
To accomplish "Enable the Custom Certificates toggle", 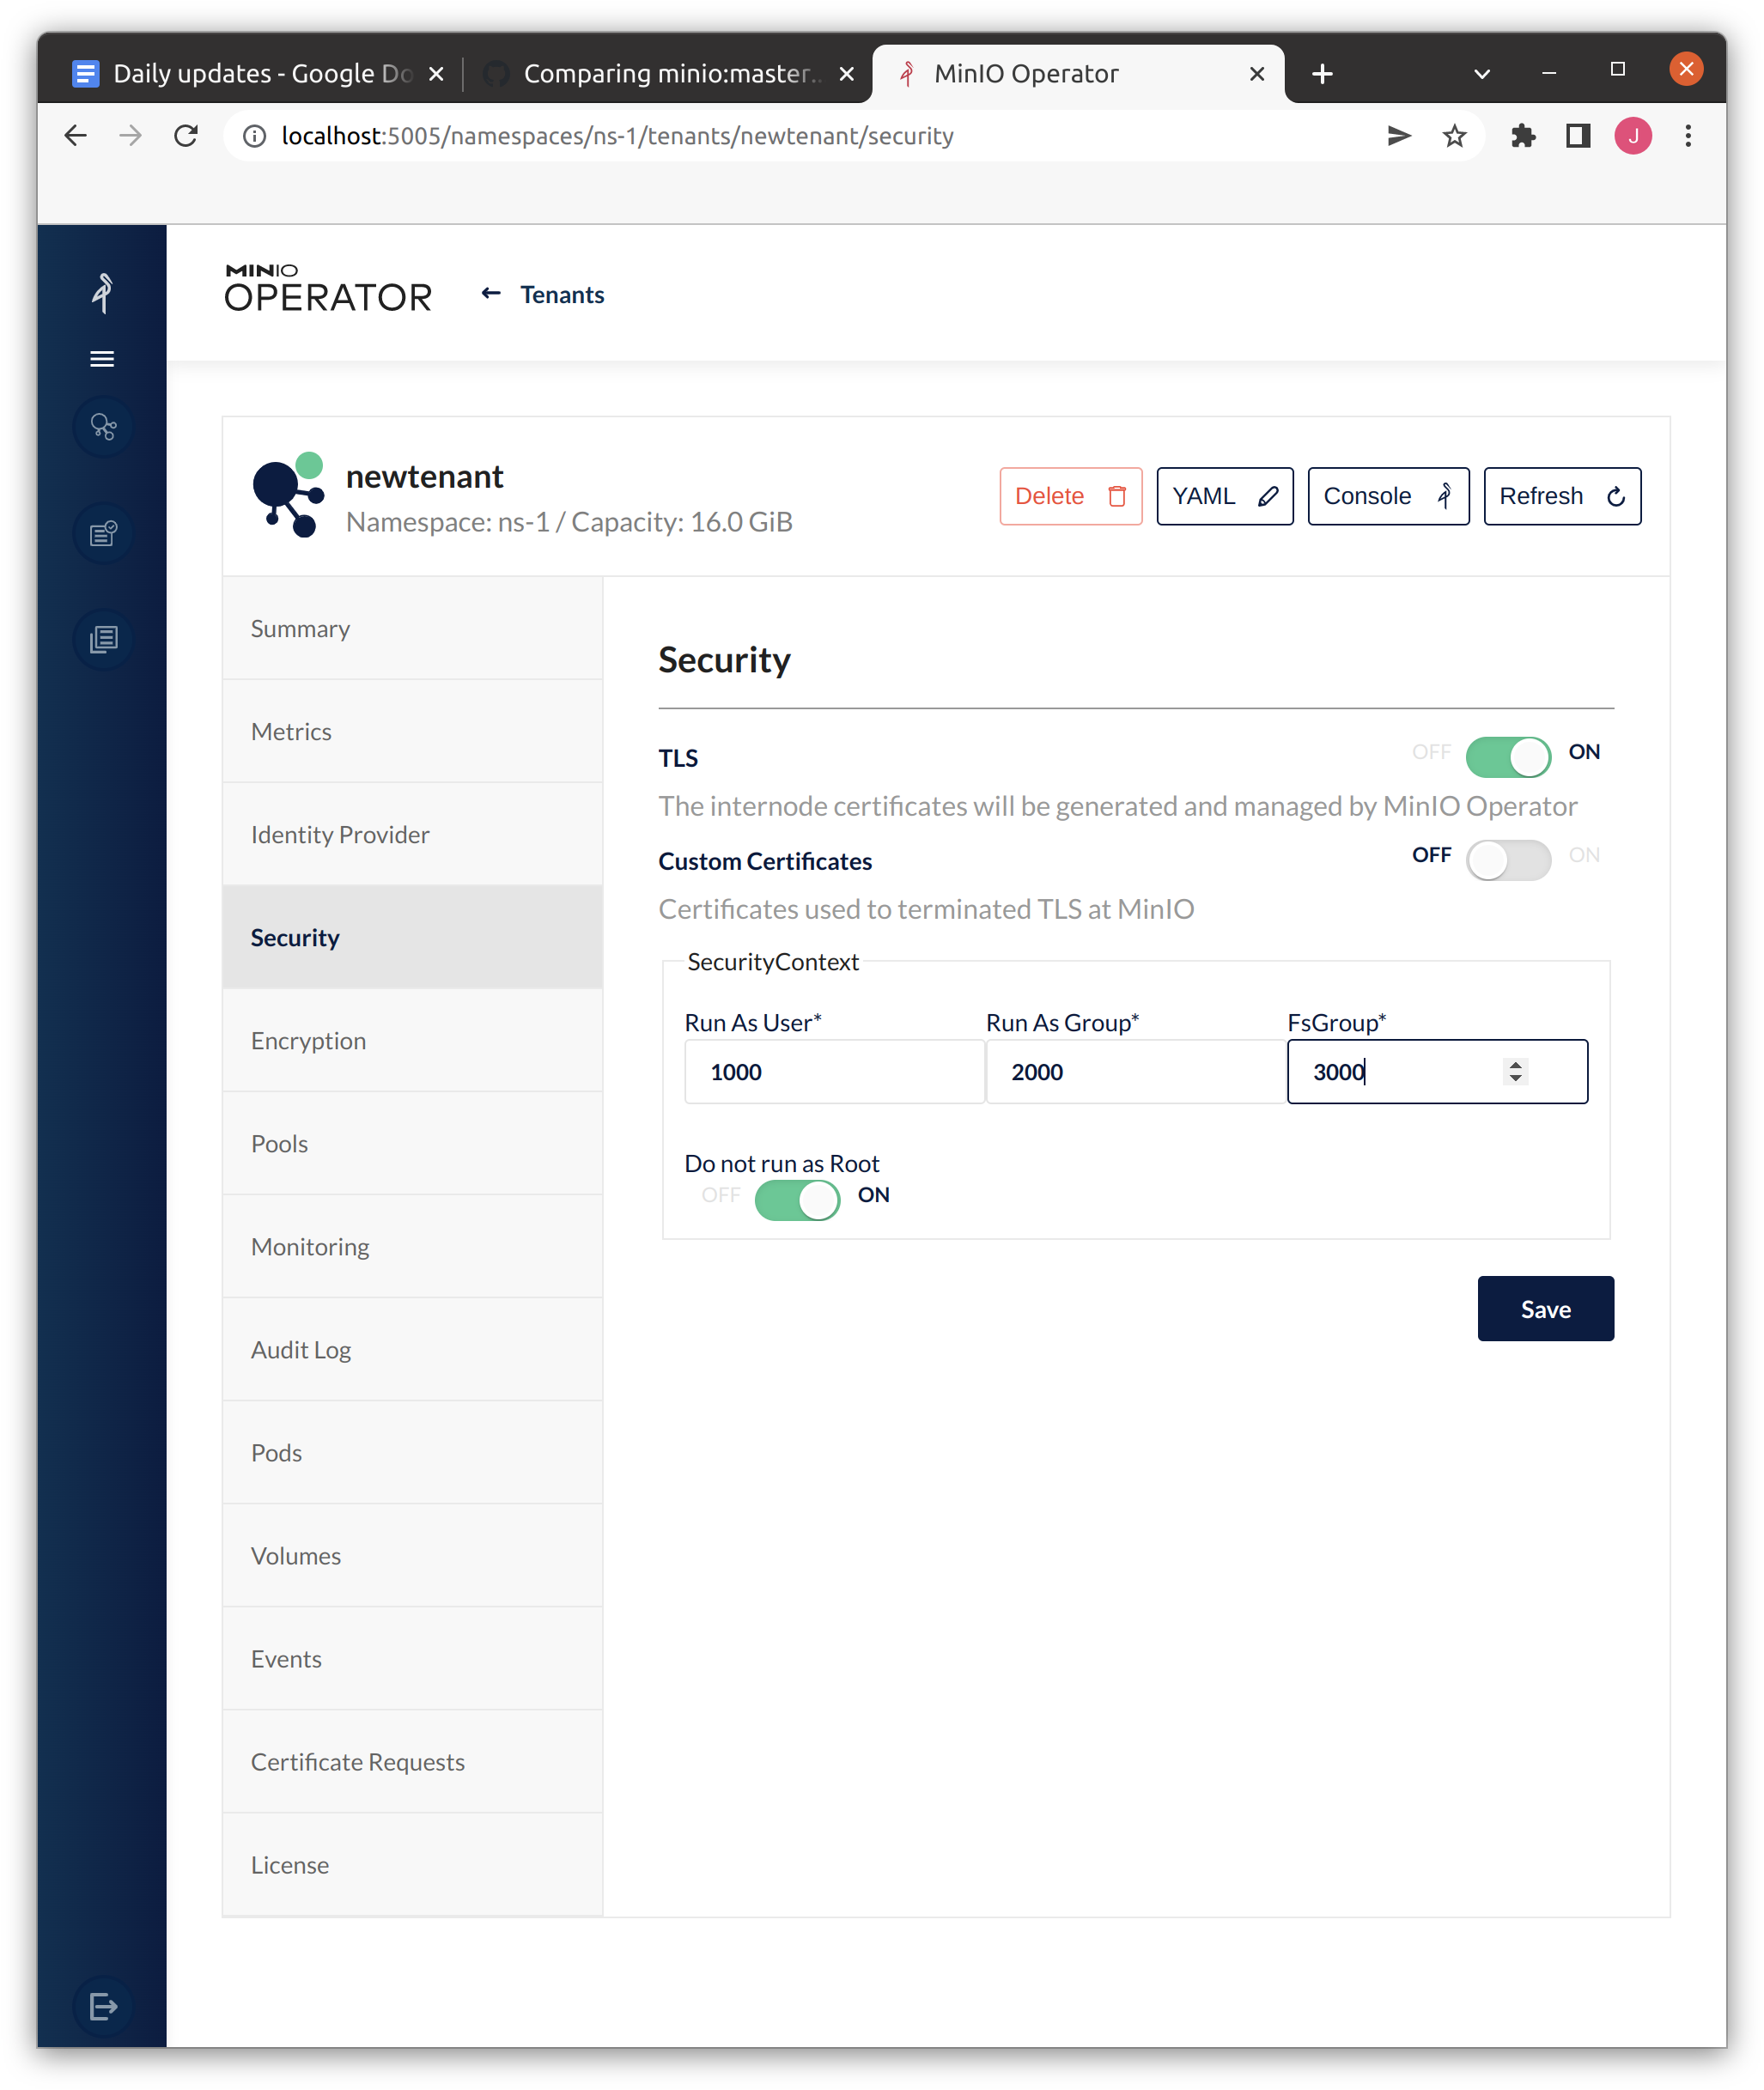I will pos(1507,860).
